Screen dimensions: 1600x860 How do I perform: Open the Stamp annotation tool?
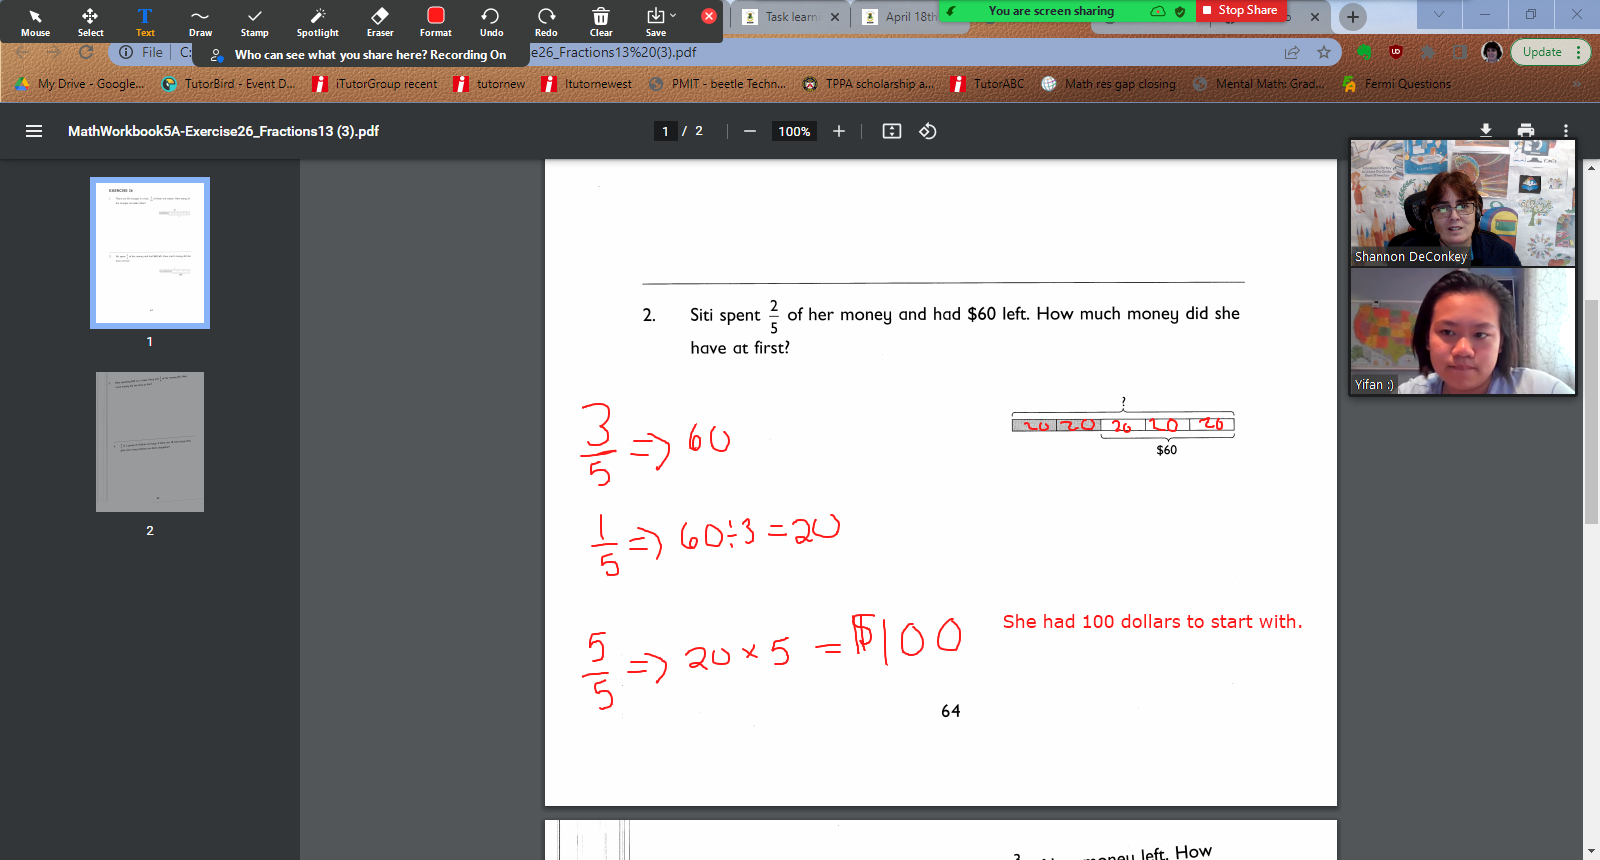pyautogui.click(x=255, y=22)
